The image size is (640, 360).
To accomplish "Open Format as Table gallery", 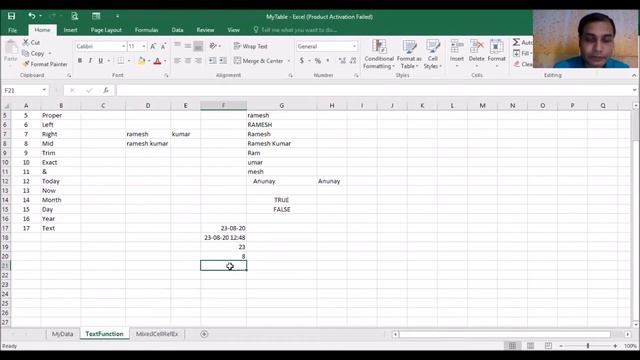I will coord(409,54).
